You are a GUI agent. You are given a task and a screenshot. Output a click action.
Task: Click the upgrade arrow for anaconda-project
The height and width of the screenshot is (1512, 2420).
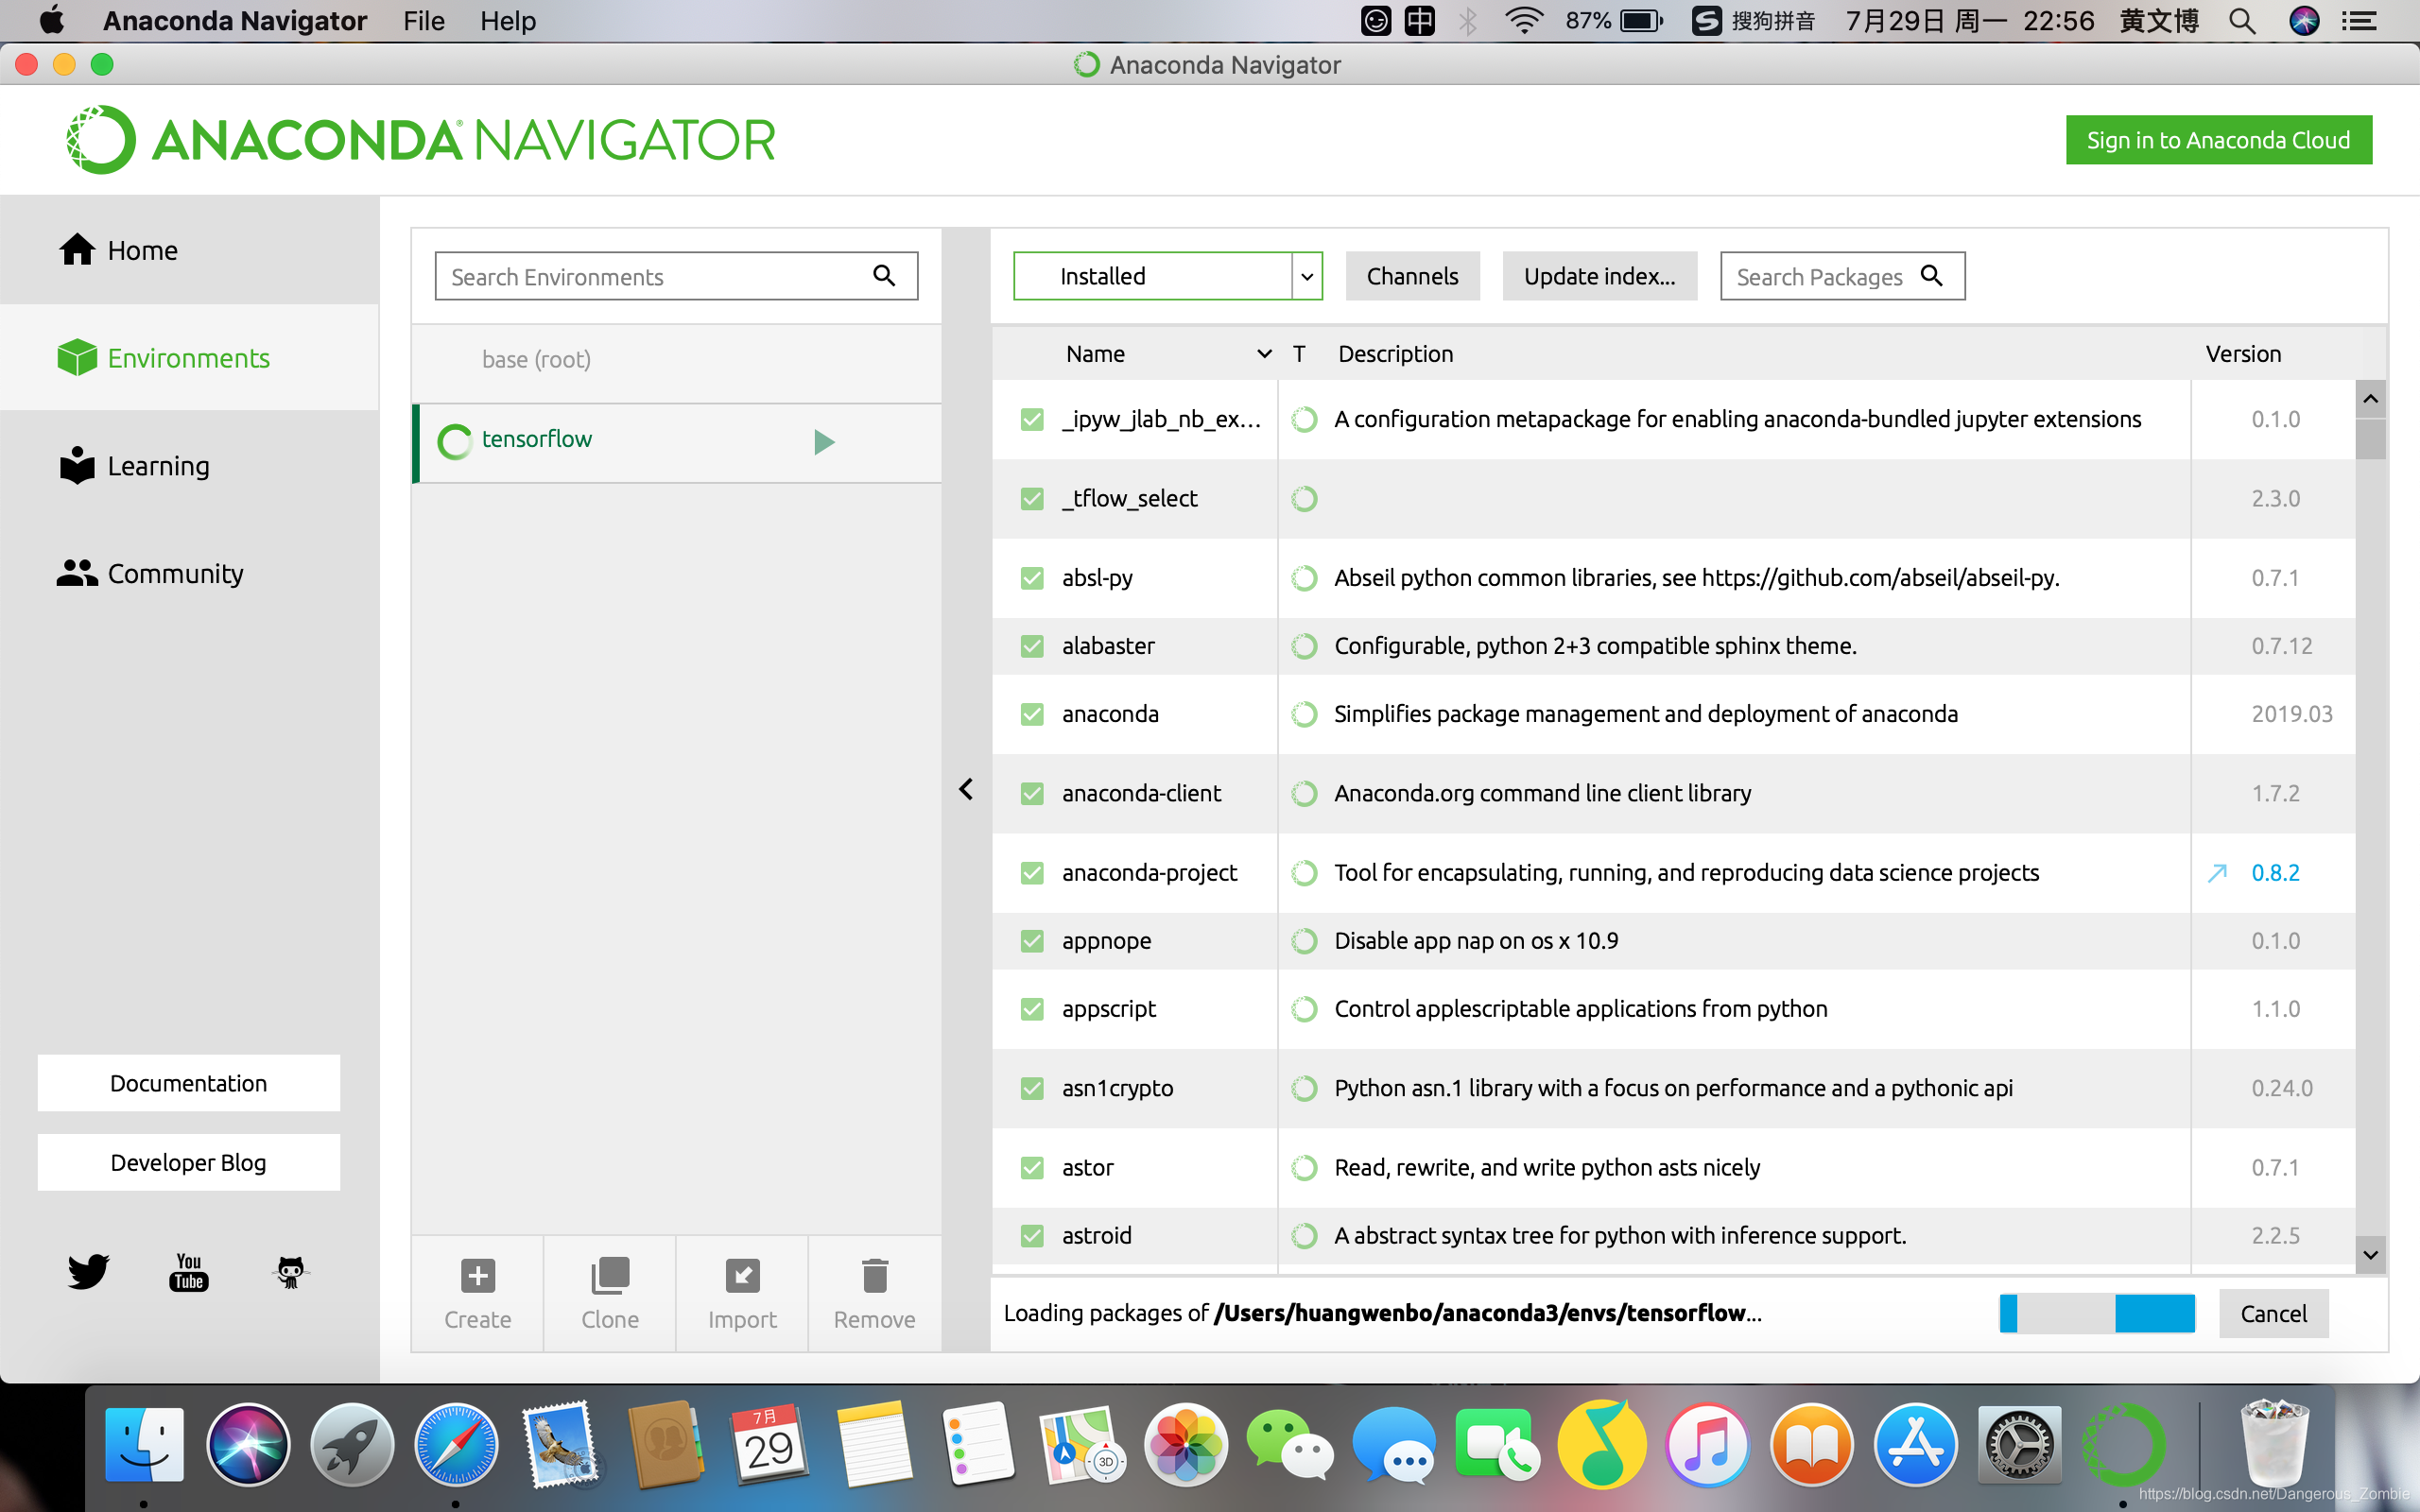pyautogui.click(x=2217, y=873)
